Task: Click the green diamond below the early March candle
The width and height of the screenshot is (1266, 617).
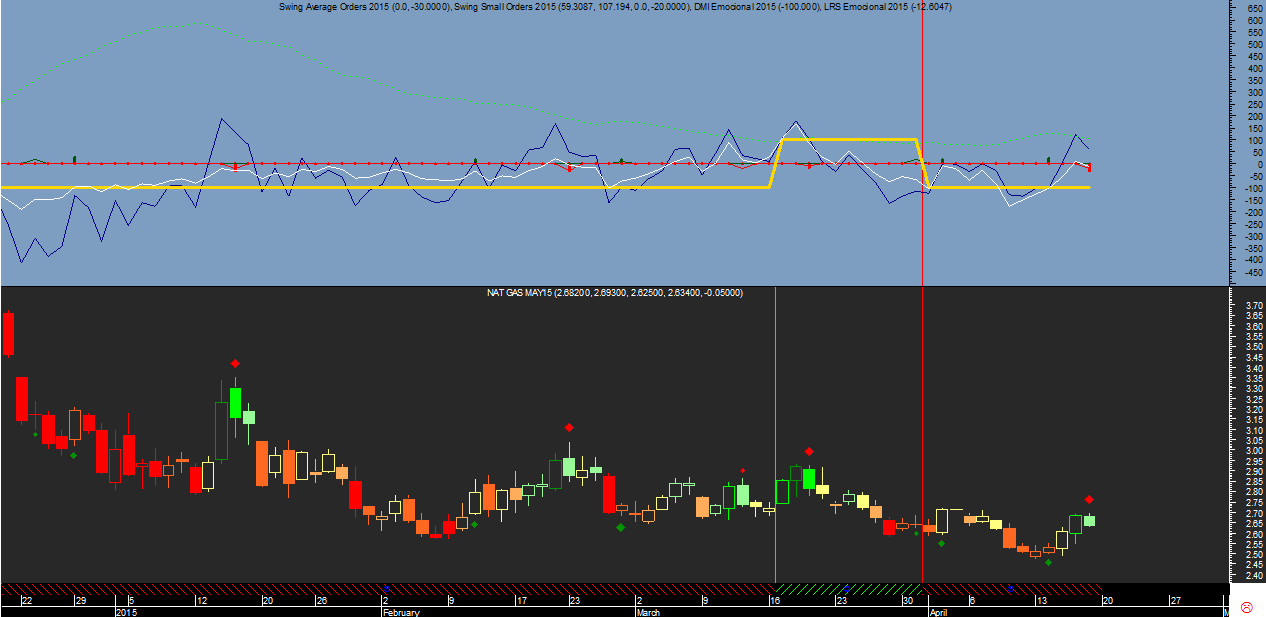Action: pyautogui.click(x=621, y=527)
